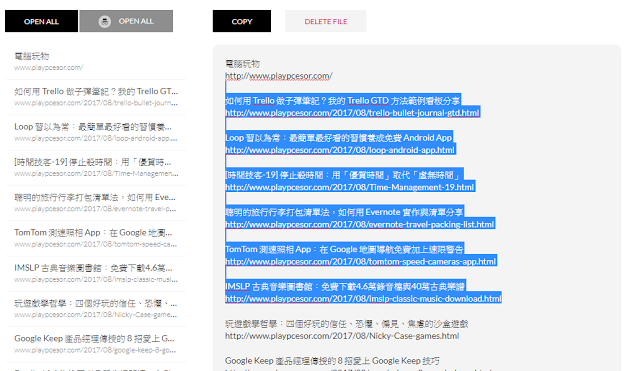640x371 pixels.
Task: Click the DELETE FILE button
Action: click(x=326, y=21)
